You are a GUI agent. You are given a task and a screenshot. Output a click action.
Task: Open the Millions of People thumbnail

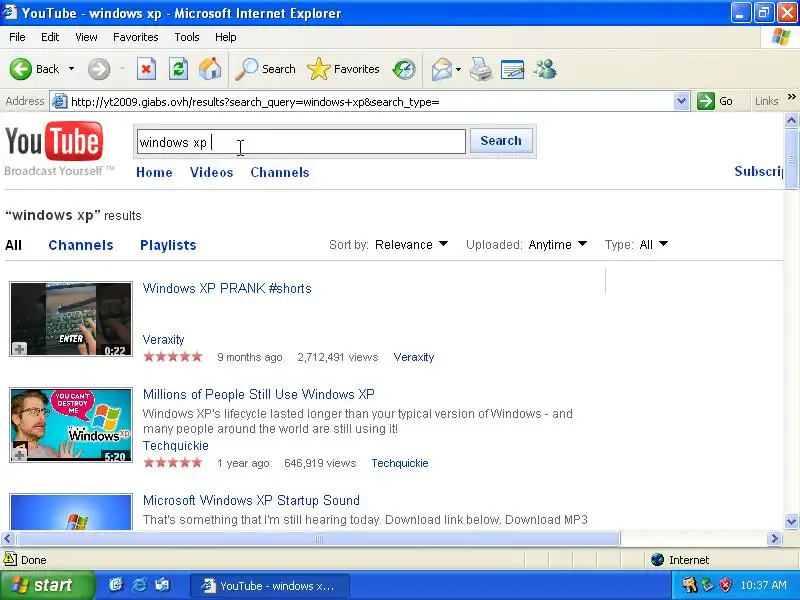pyautogui.click(x=71, y=425)
